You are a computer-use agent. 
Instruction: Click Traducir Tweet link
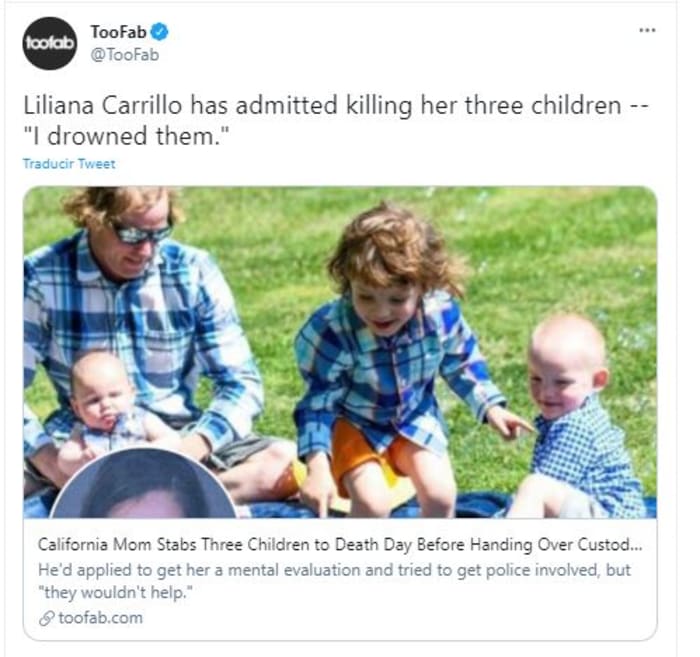point(69,164)
